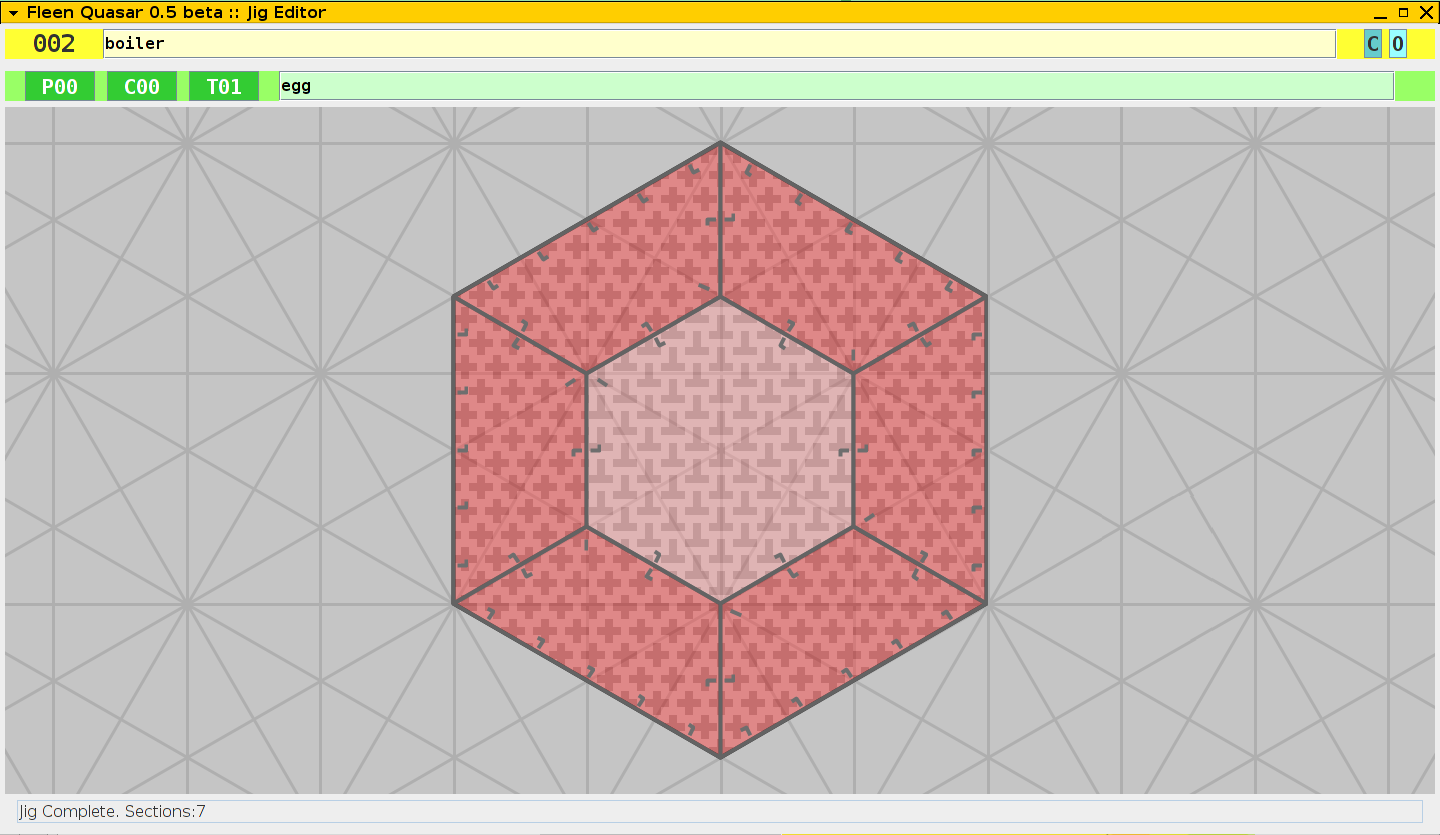The image size is (1440, 835).
Task: Click the P00 section button
Action: 60,87
